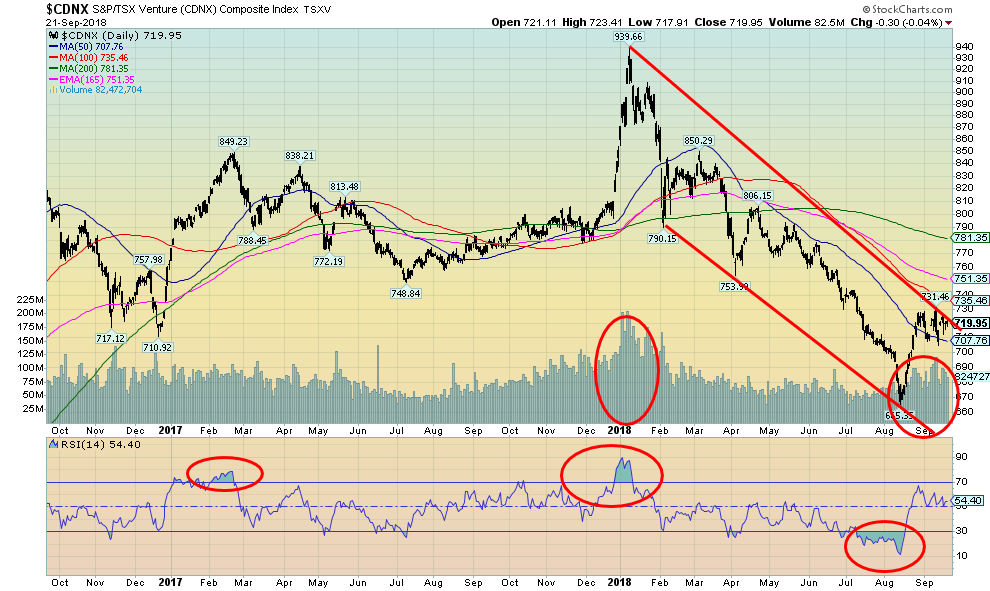
Task: Click the "710.92" low price label
Action: [x=157, y=347]
